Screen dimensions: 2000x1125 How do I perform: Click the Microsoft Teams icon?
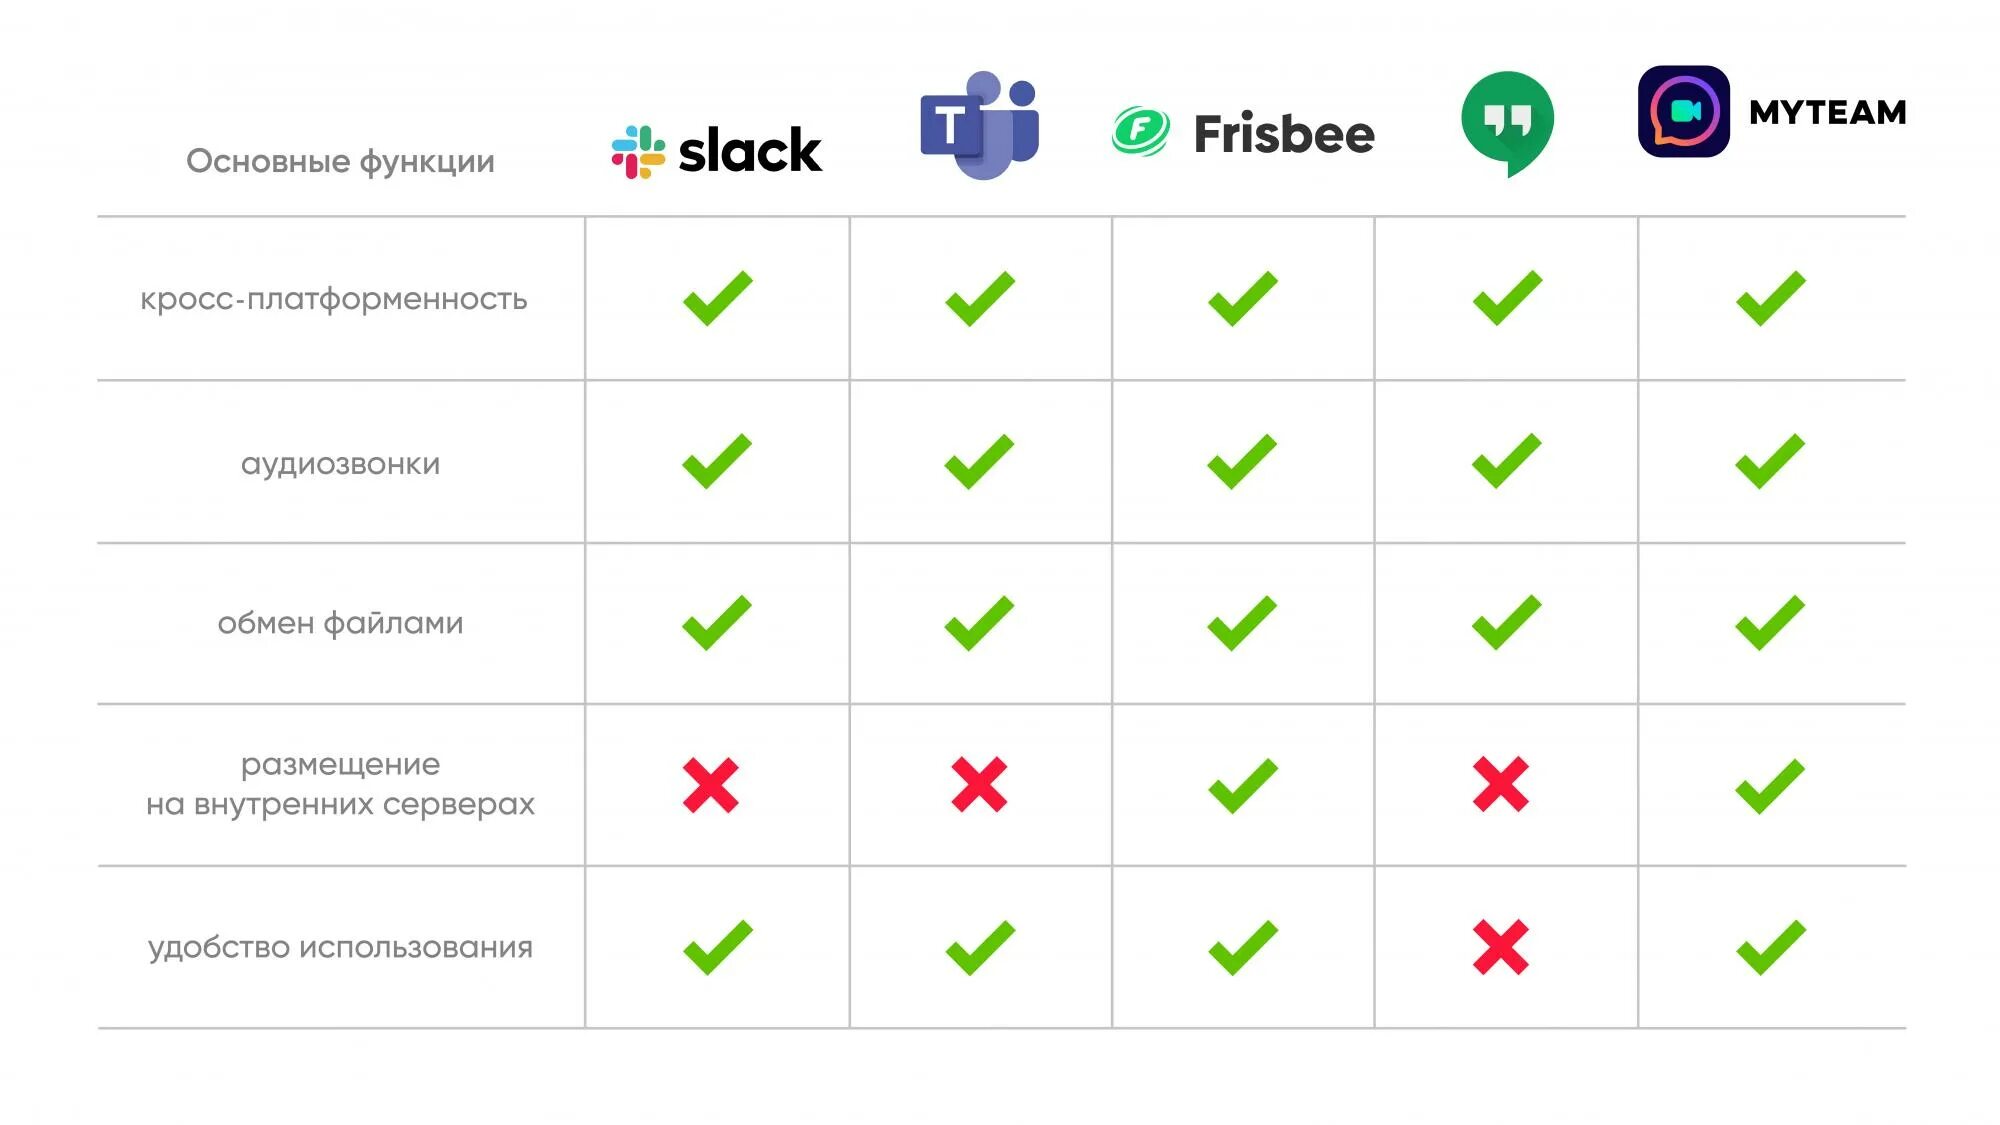click(974, 128)
